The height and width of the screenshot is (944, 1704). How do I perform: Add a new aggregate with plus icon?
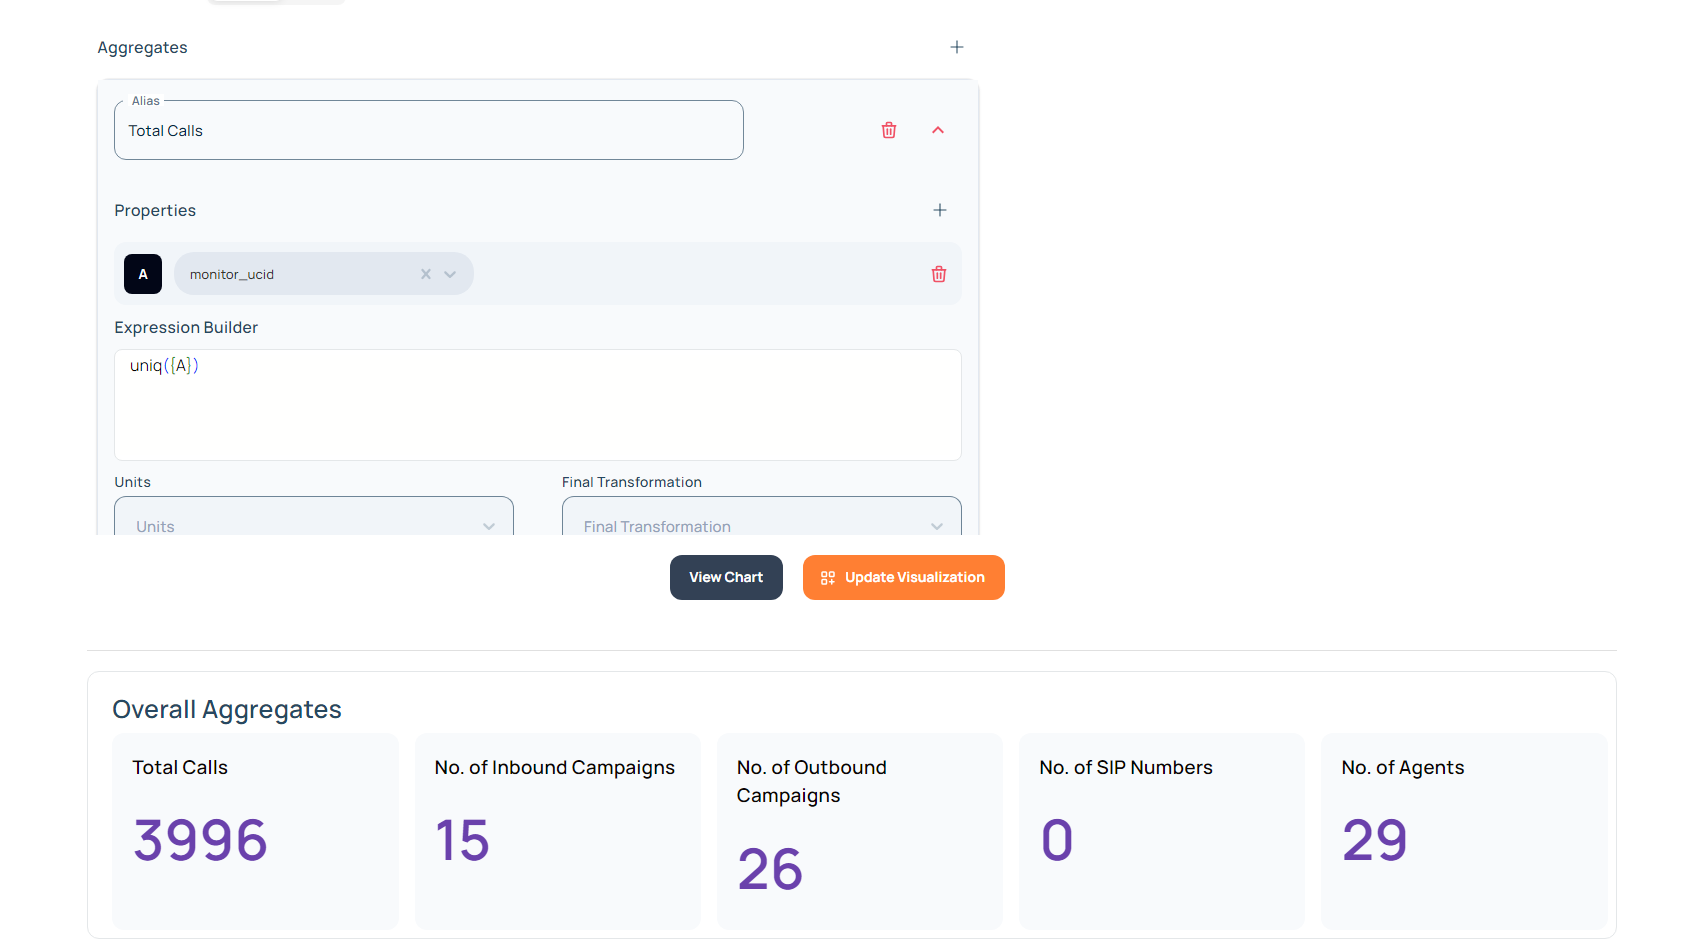pos(956,47)
